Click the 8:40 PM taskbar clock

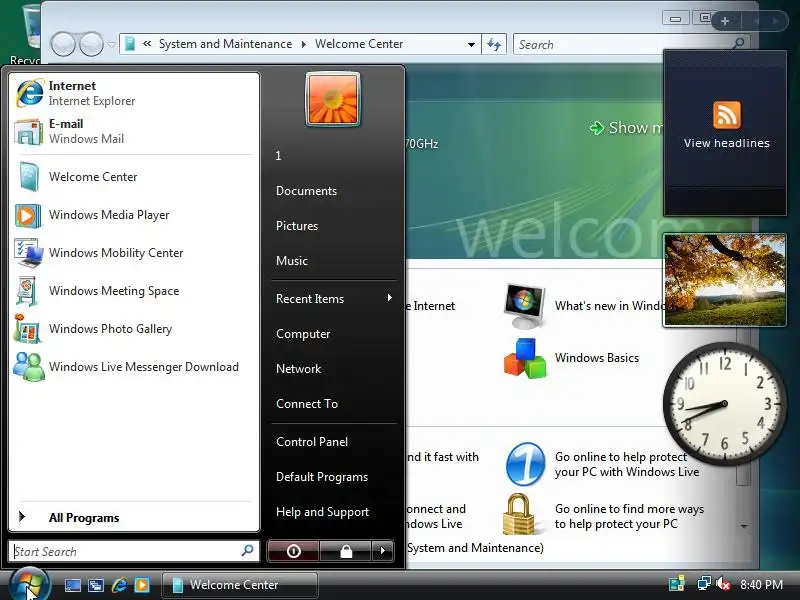point(761,584)
